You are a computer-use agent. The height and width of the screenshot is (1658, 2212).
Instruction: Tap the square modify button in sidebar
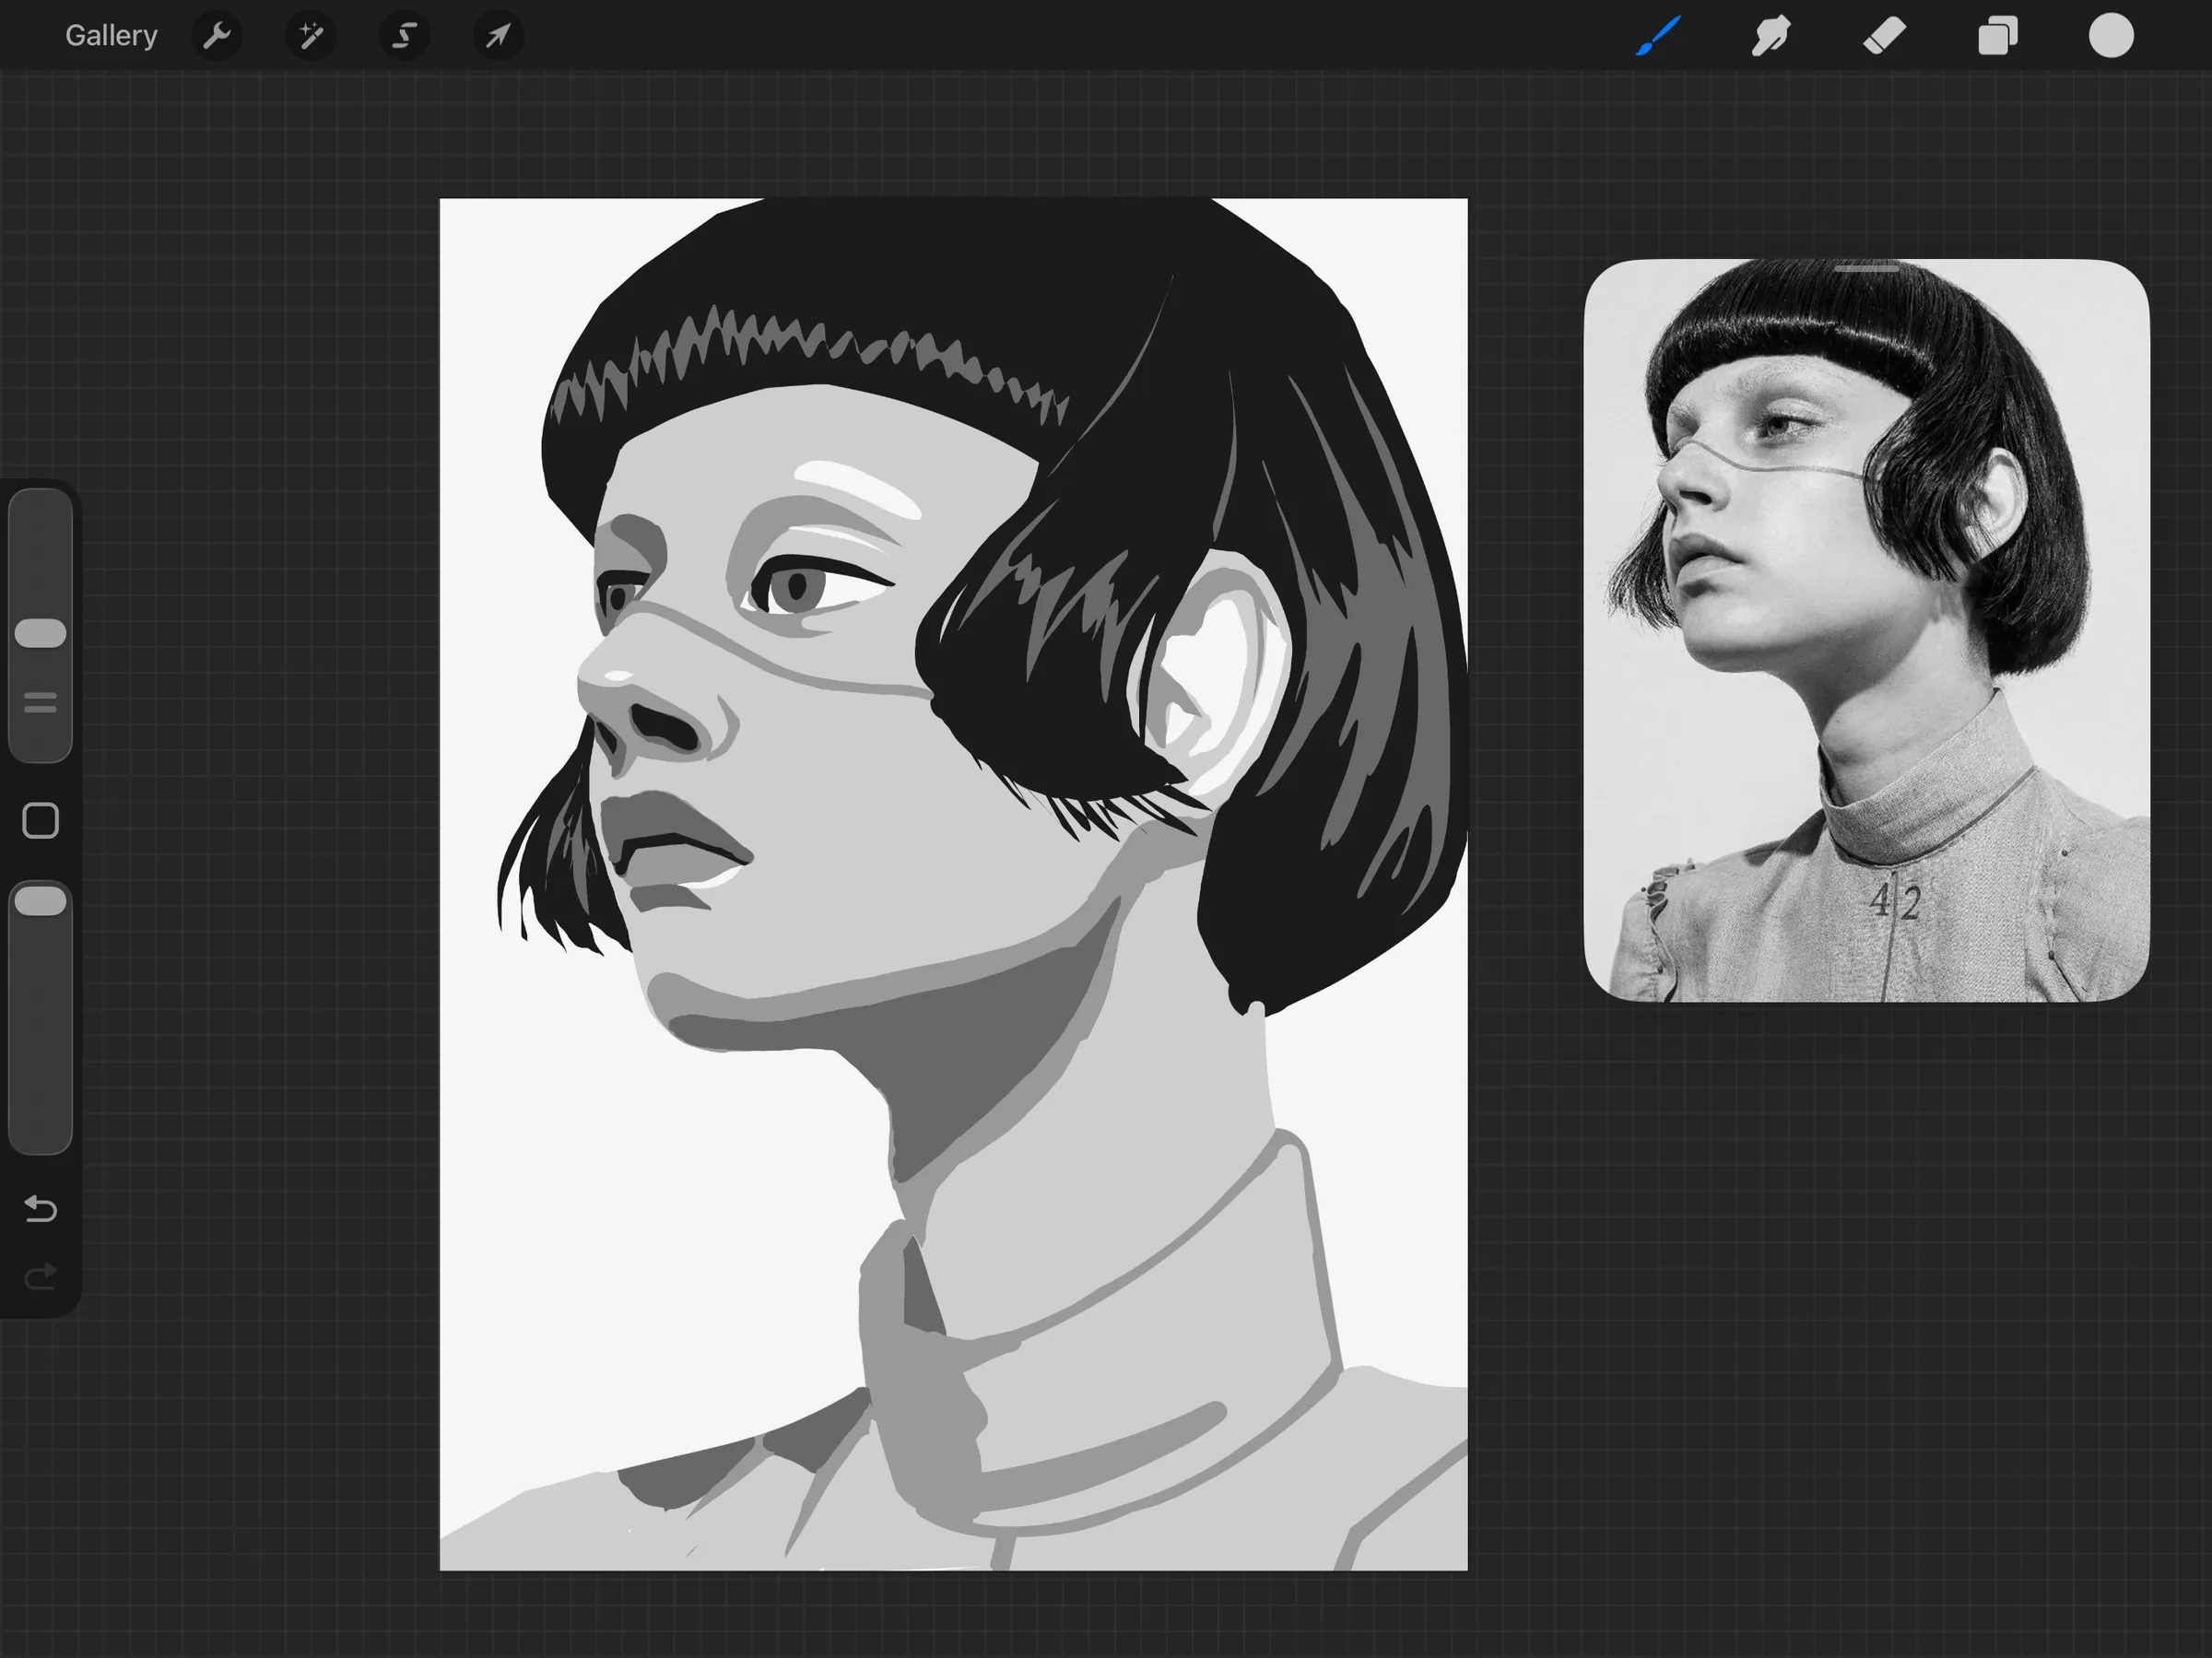pos(41,821)
